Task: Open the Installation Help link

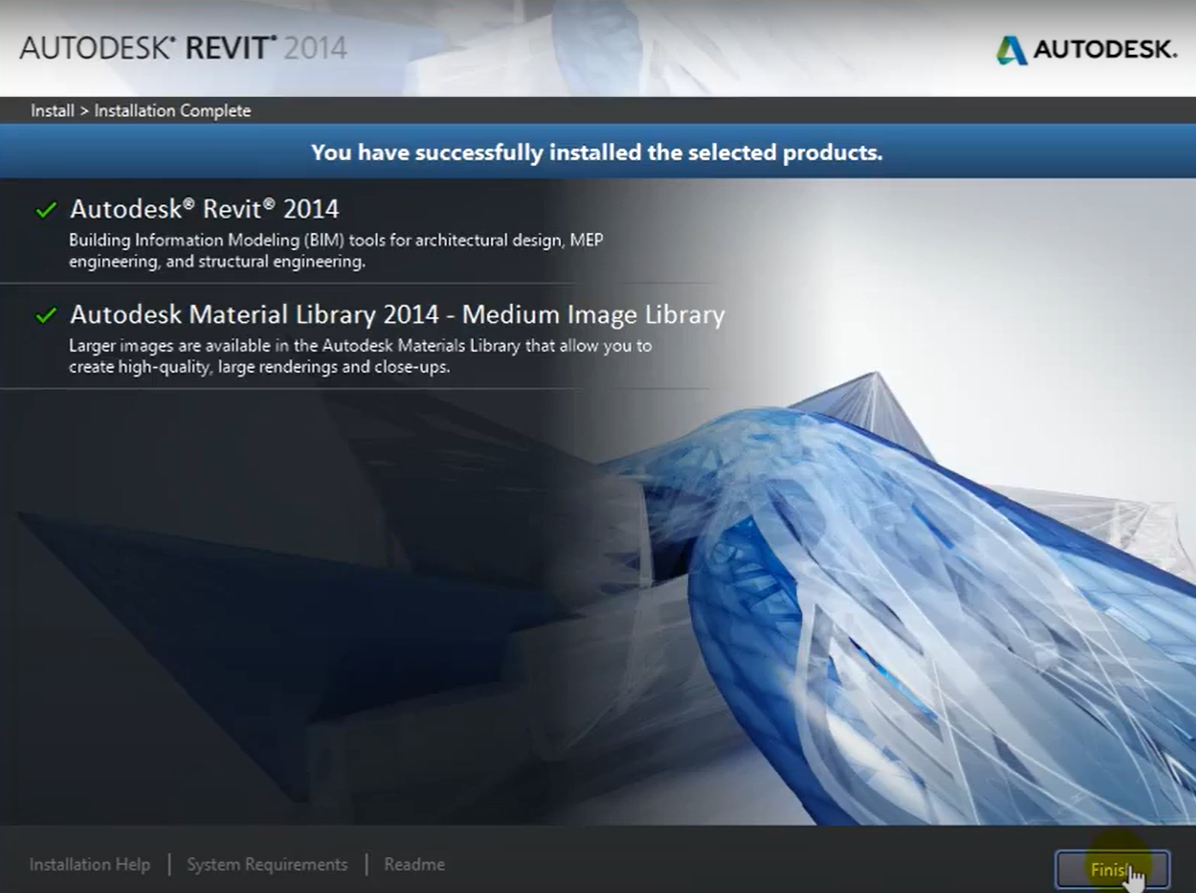Action: tap(90, 864)
